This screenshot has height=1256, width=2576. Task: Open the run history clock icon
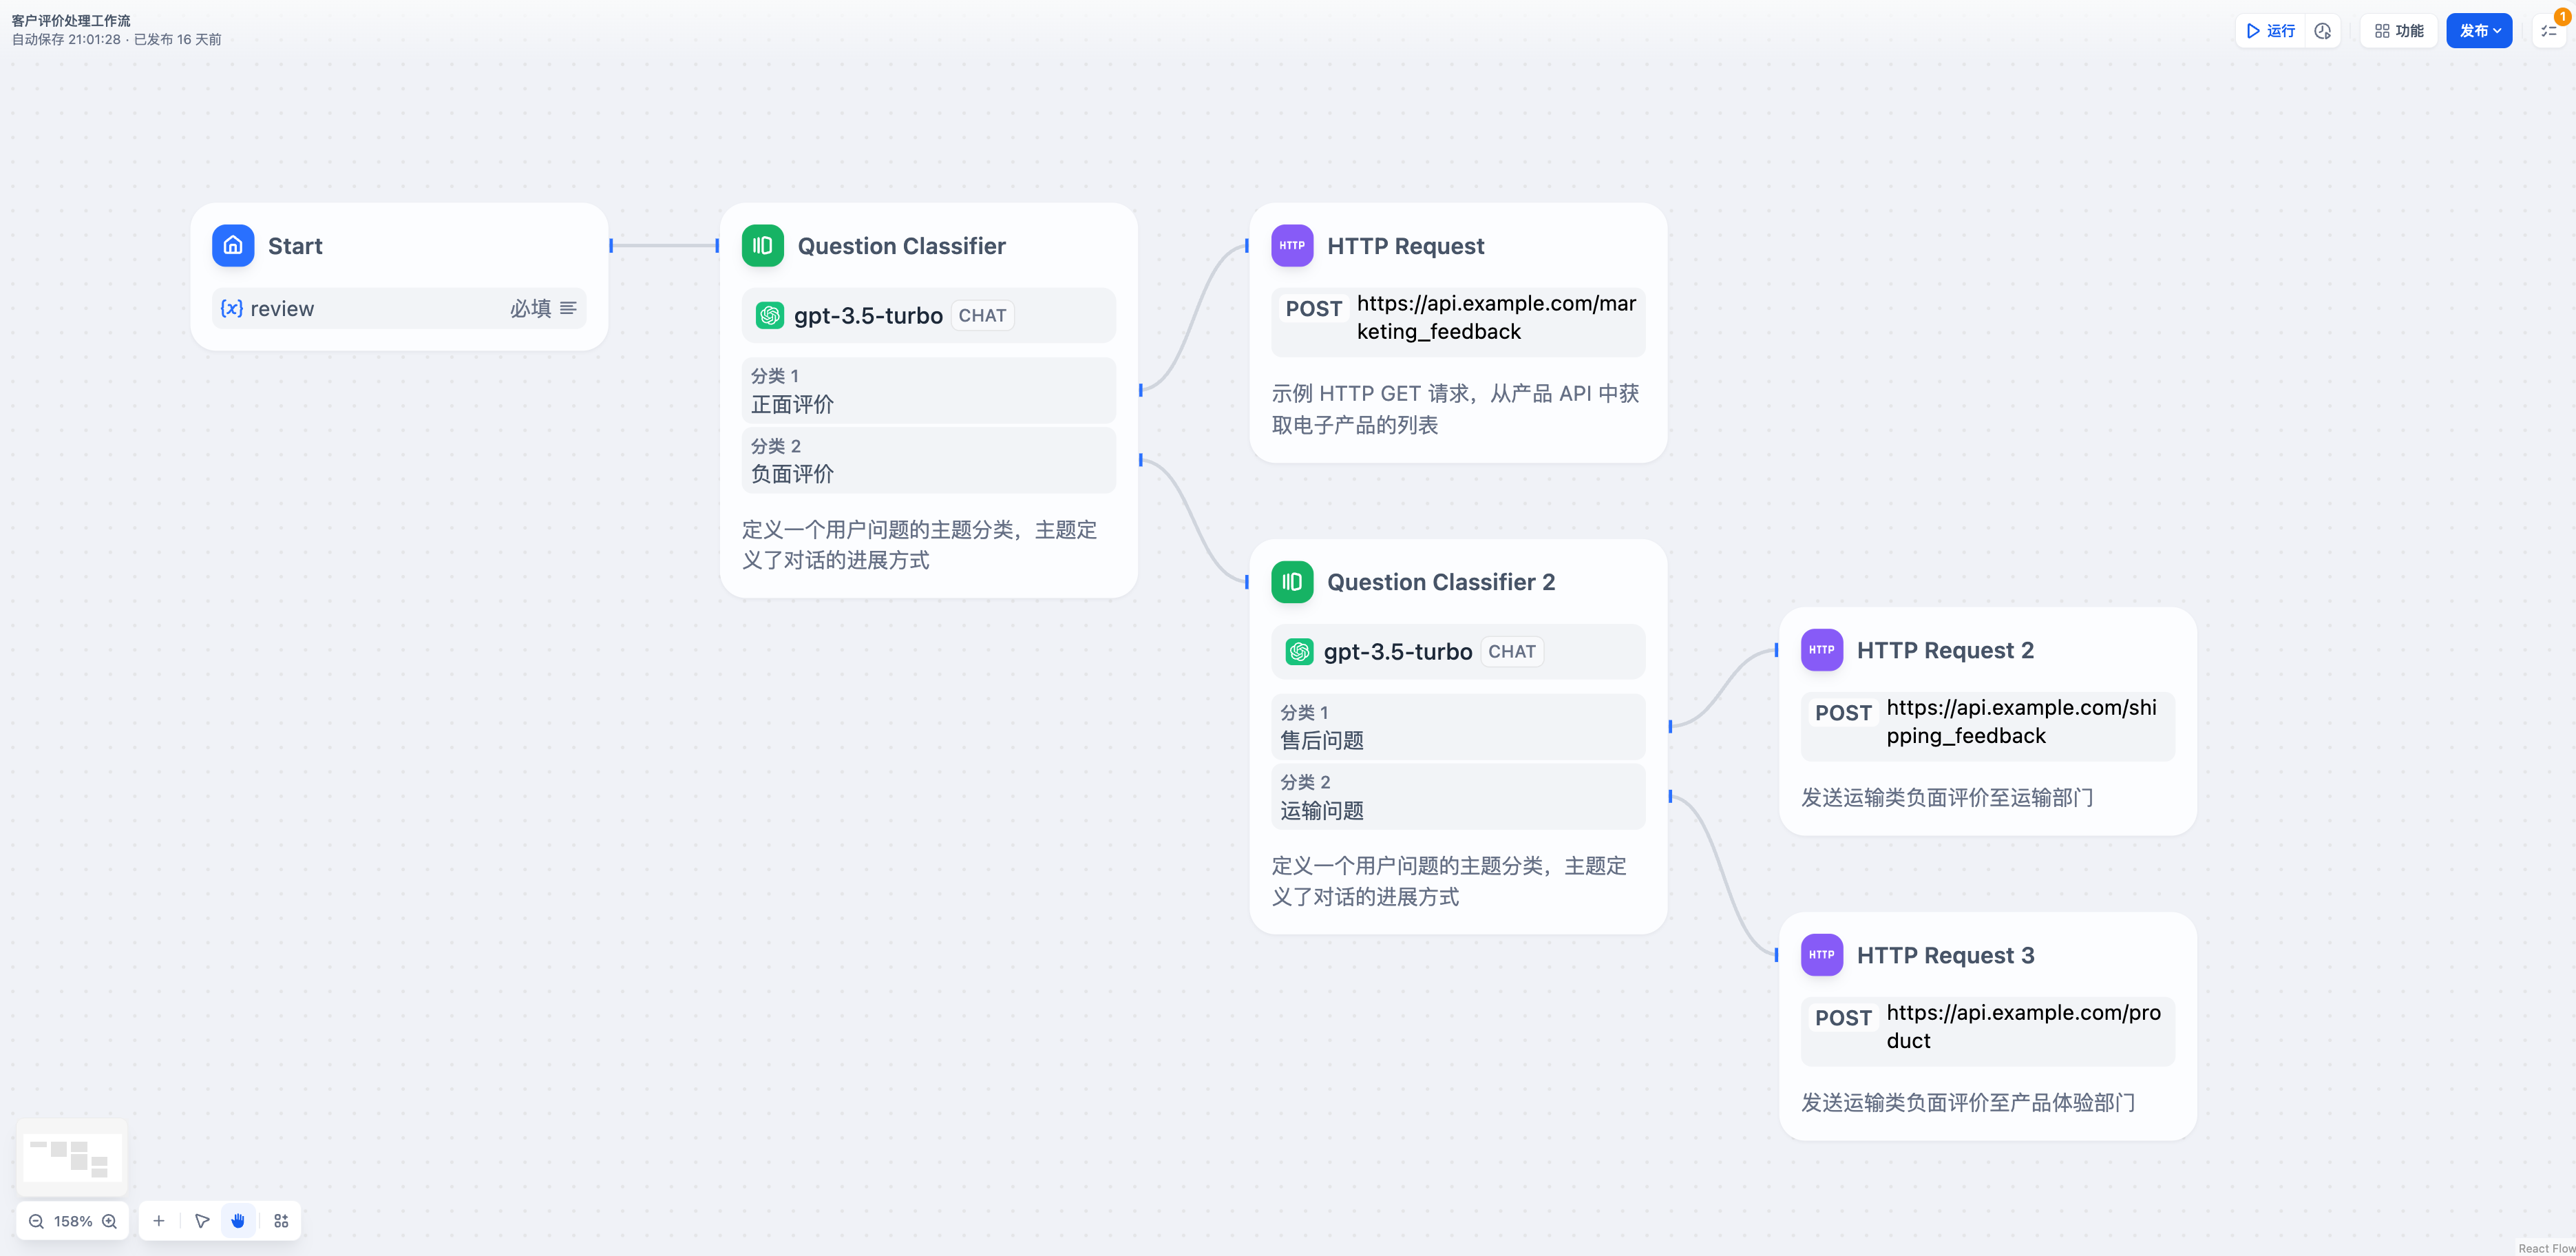tap(2322, 31)
